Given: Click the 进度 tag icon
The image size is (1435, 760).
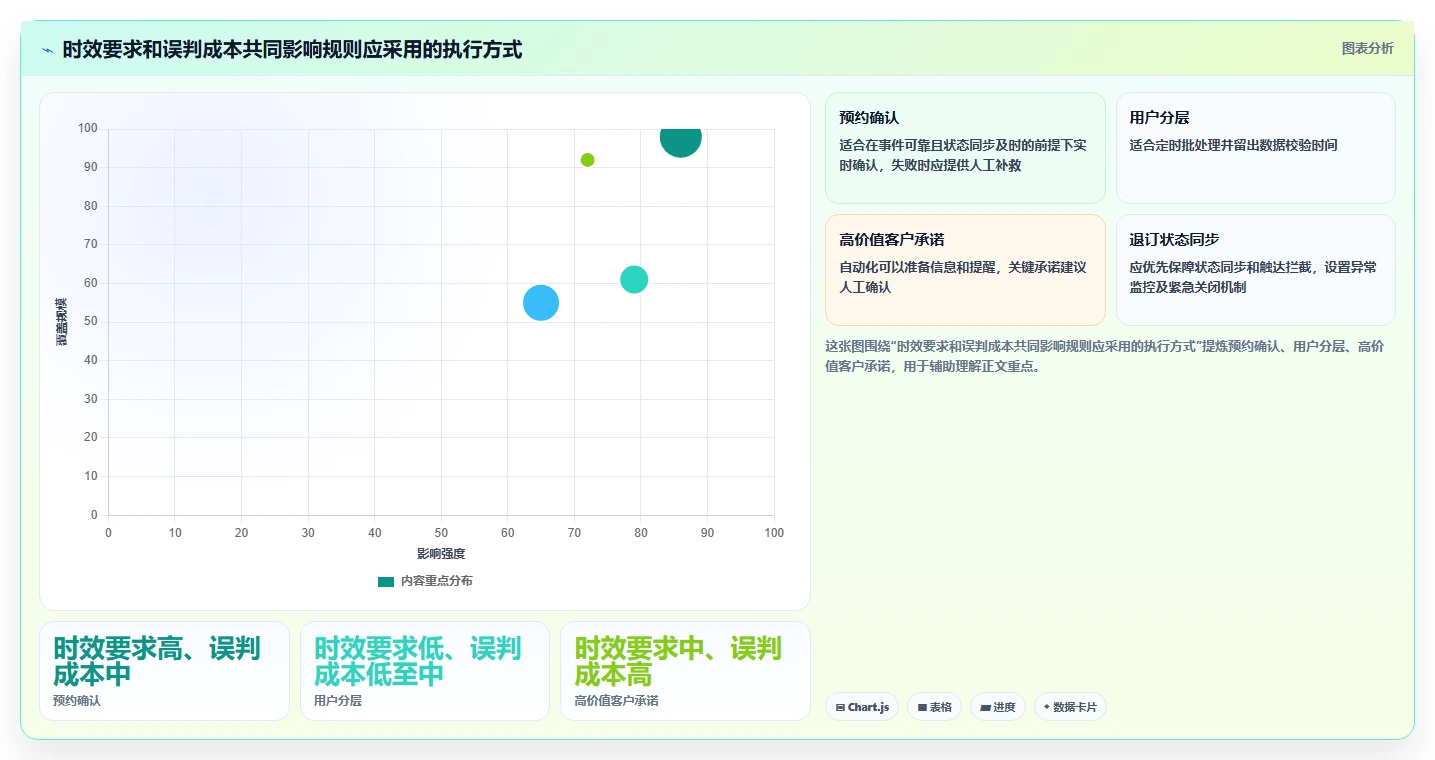Looking at the screenshot, I should (985, 707).
